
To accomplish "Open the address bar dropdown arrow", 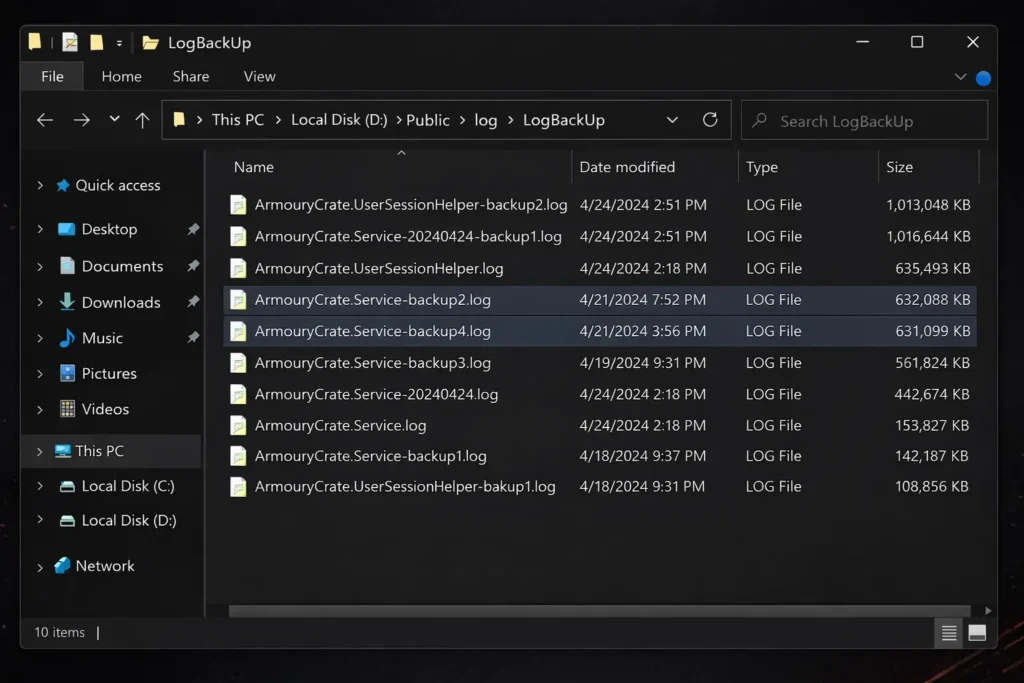I will [672, 119].
